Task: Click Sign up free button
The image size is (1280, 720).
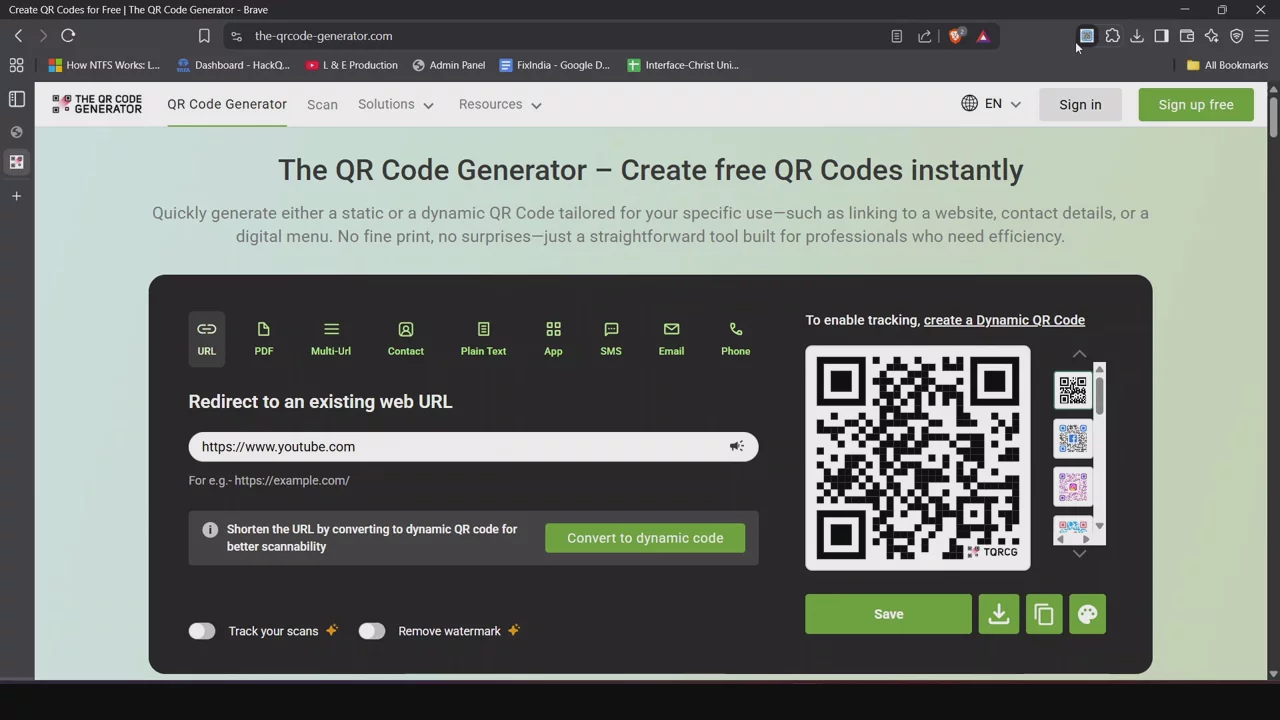Action: [1196, 104]
